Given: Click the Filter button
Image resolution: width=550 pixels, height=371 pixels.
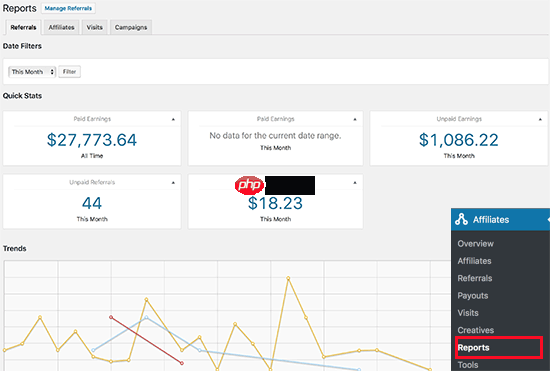Looking at the screenshot, I should coord(69,72).
